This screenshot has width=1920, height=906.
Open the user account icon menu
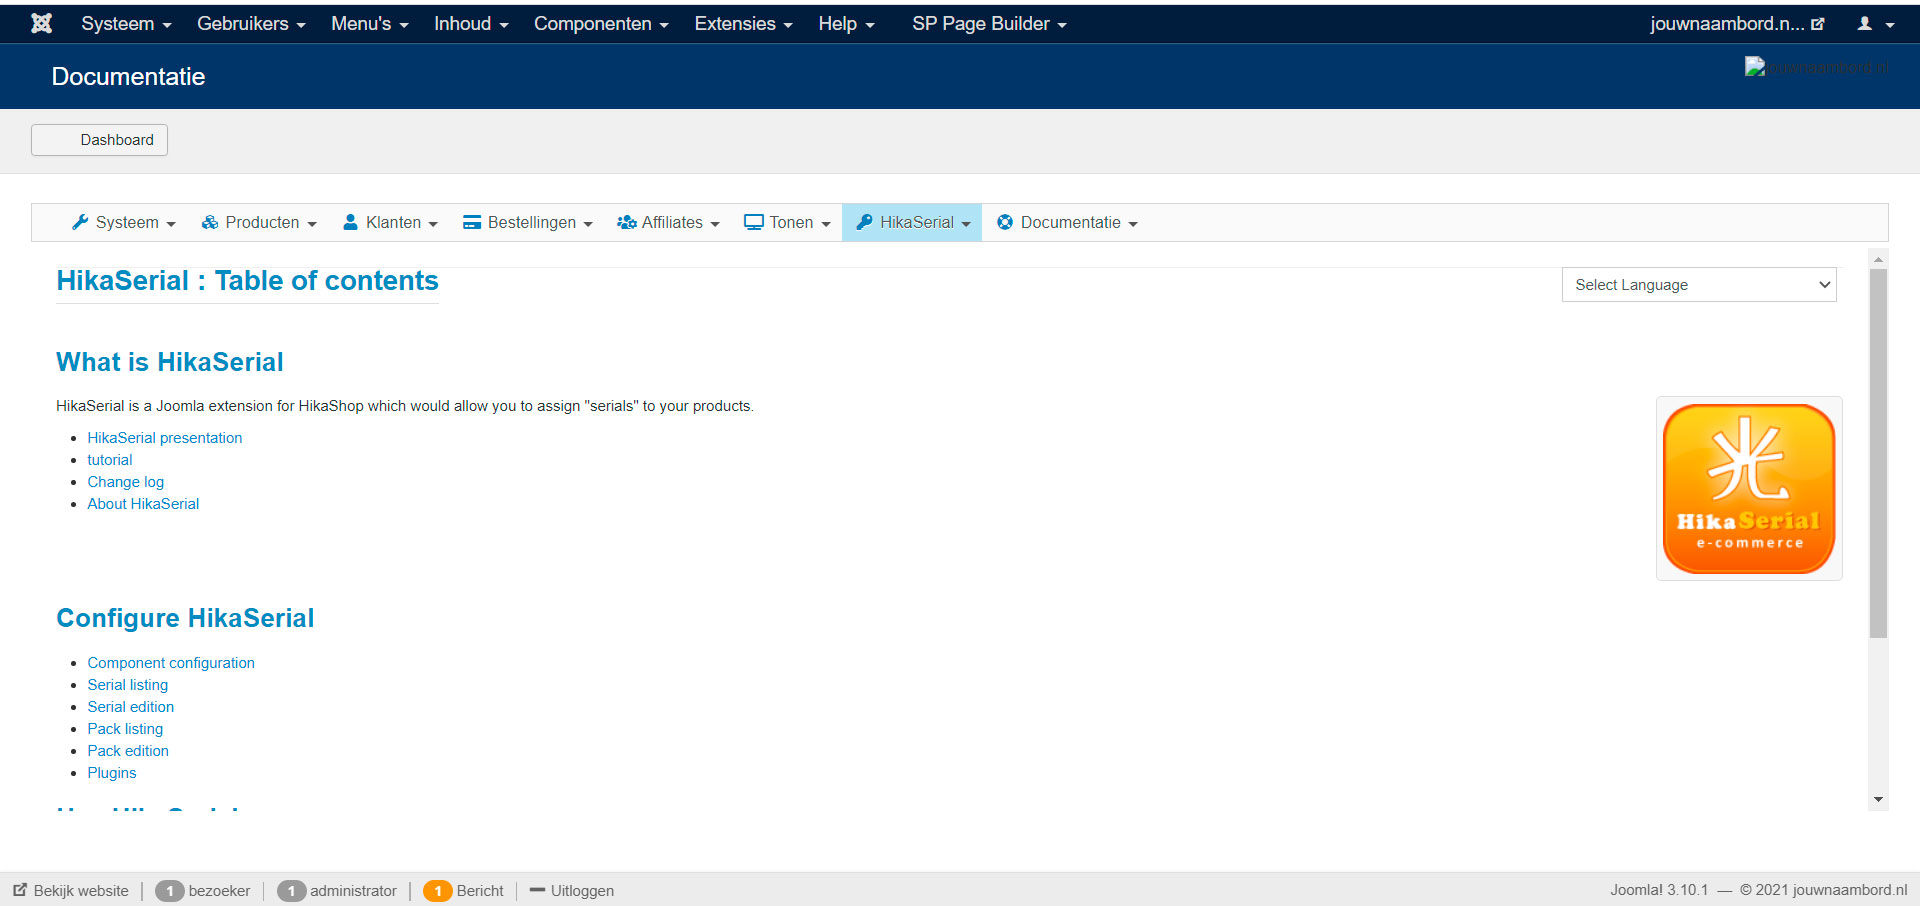tap(1875, 23)
